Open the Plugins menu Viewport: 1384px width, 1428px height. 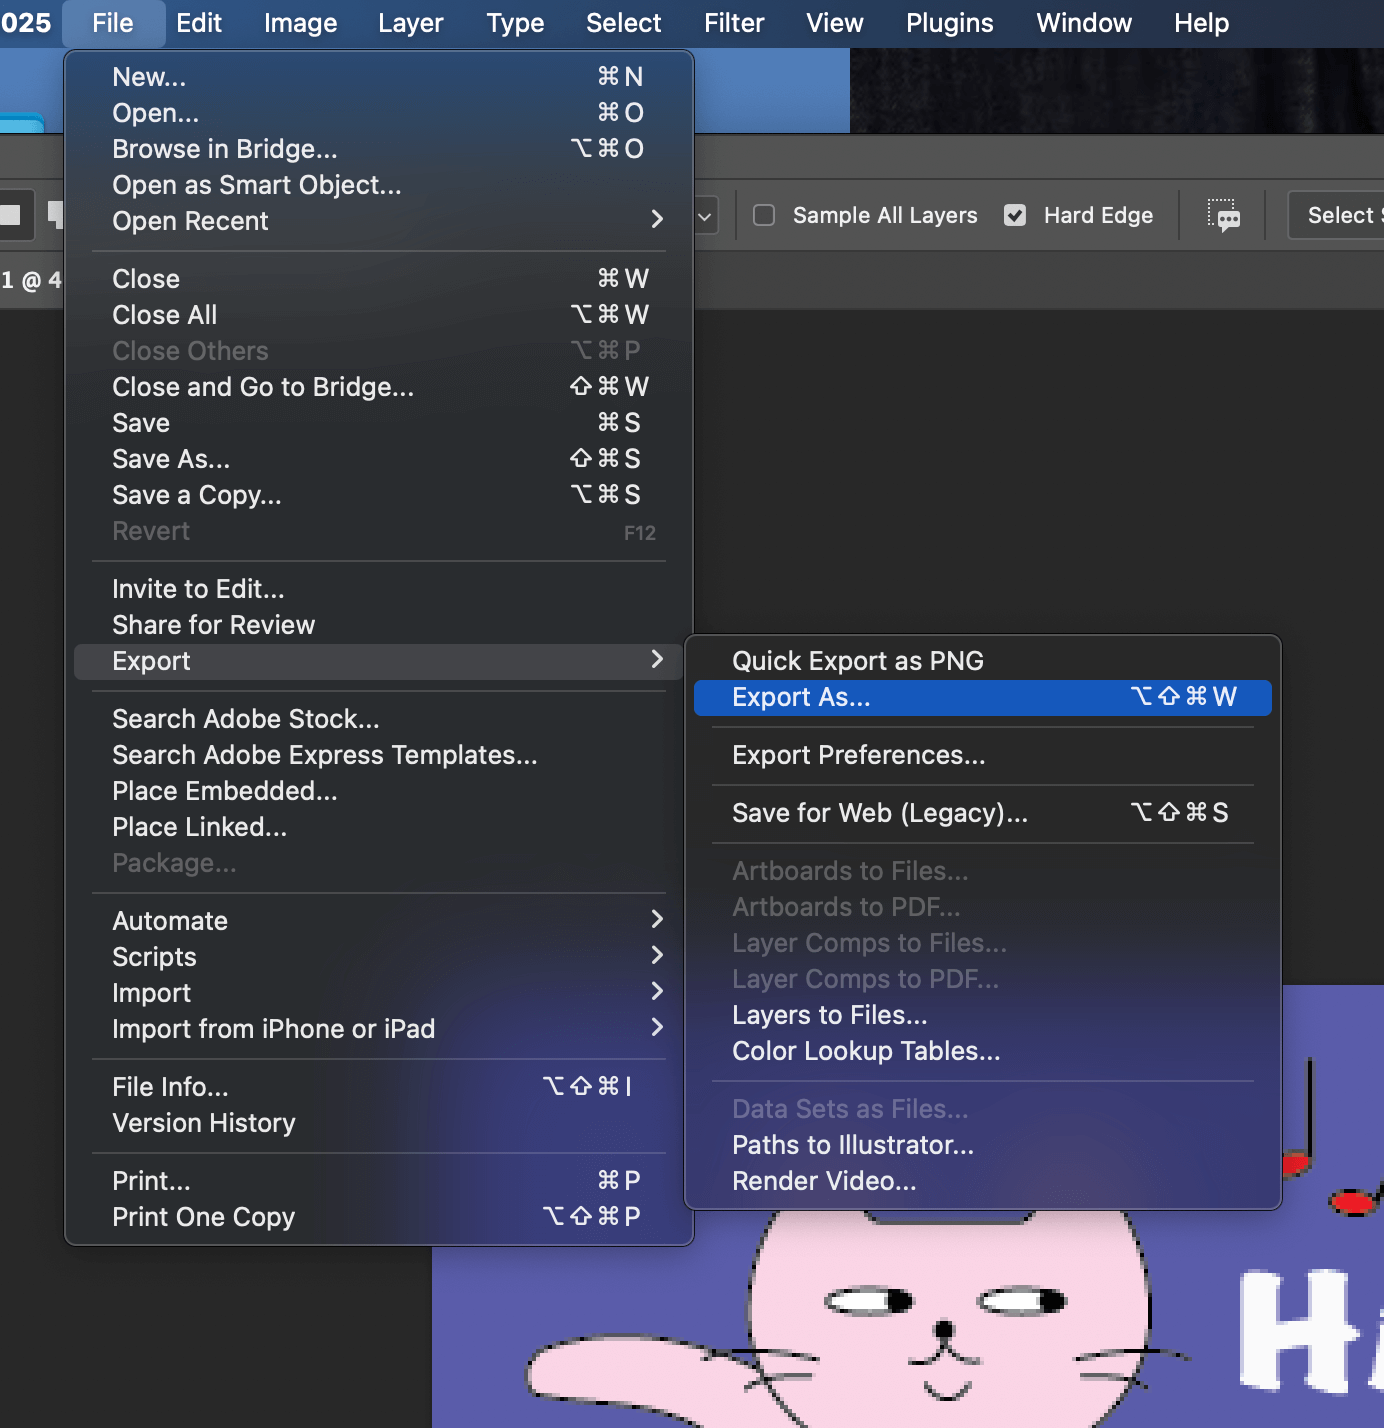950,23
